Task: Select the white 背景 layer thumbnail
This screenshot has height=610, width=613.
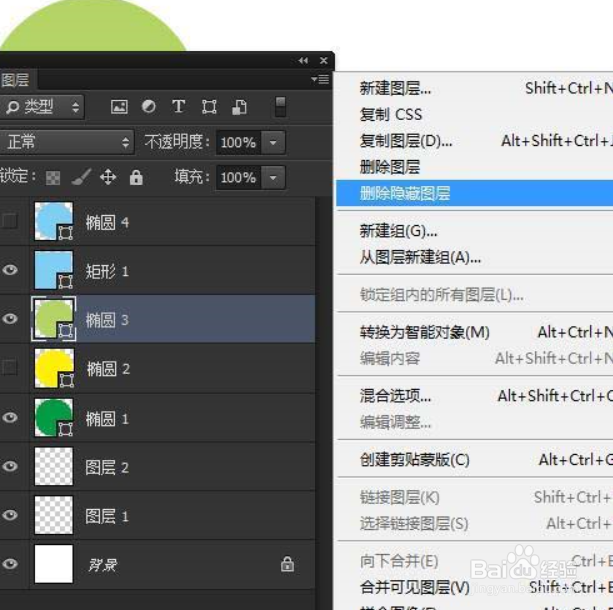Action: point(54,564)
